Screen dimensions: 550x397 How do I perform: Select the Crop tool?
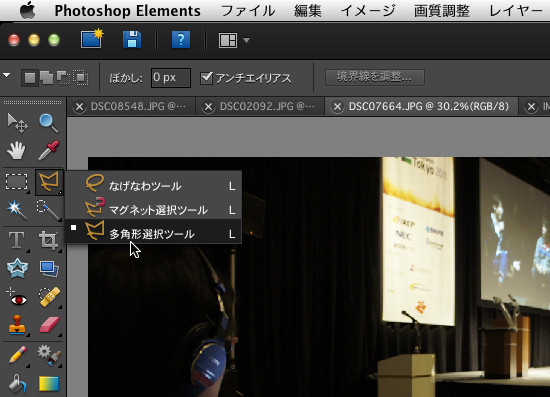point(49,241)
